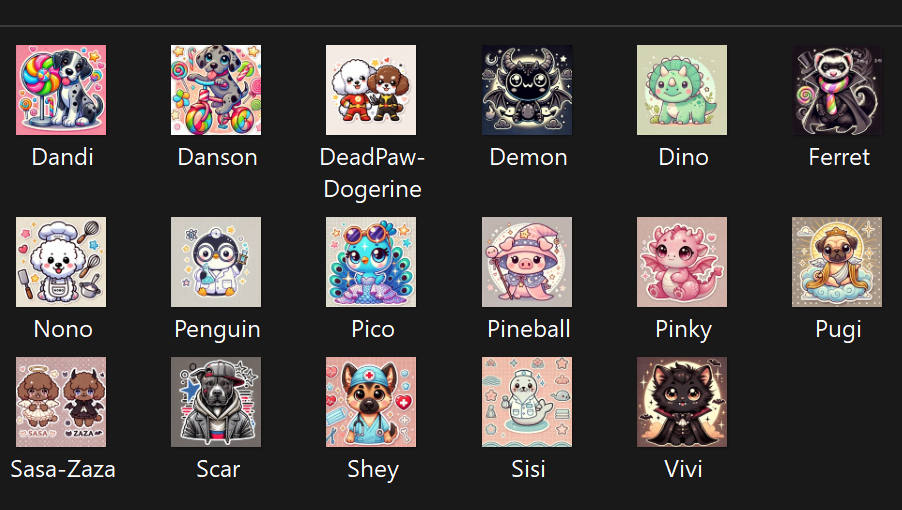The width and height of the screenshot is (902, 510).
Task: Select the Shey nurse shepherd dog icon
Action: [x=371, y=402]
